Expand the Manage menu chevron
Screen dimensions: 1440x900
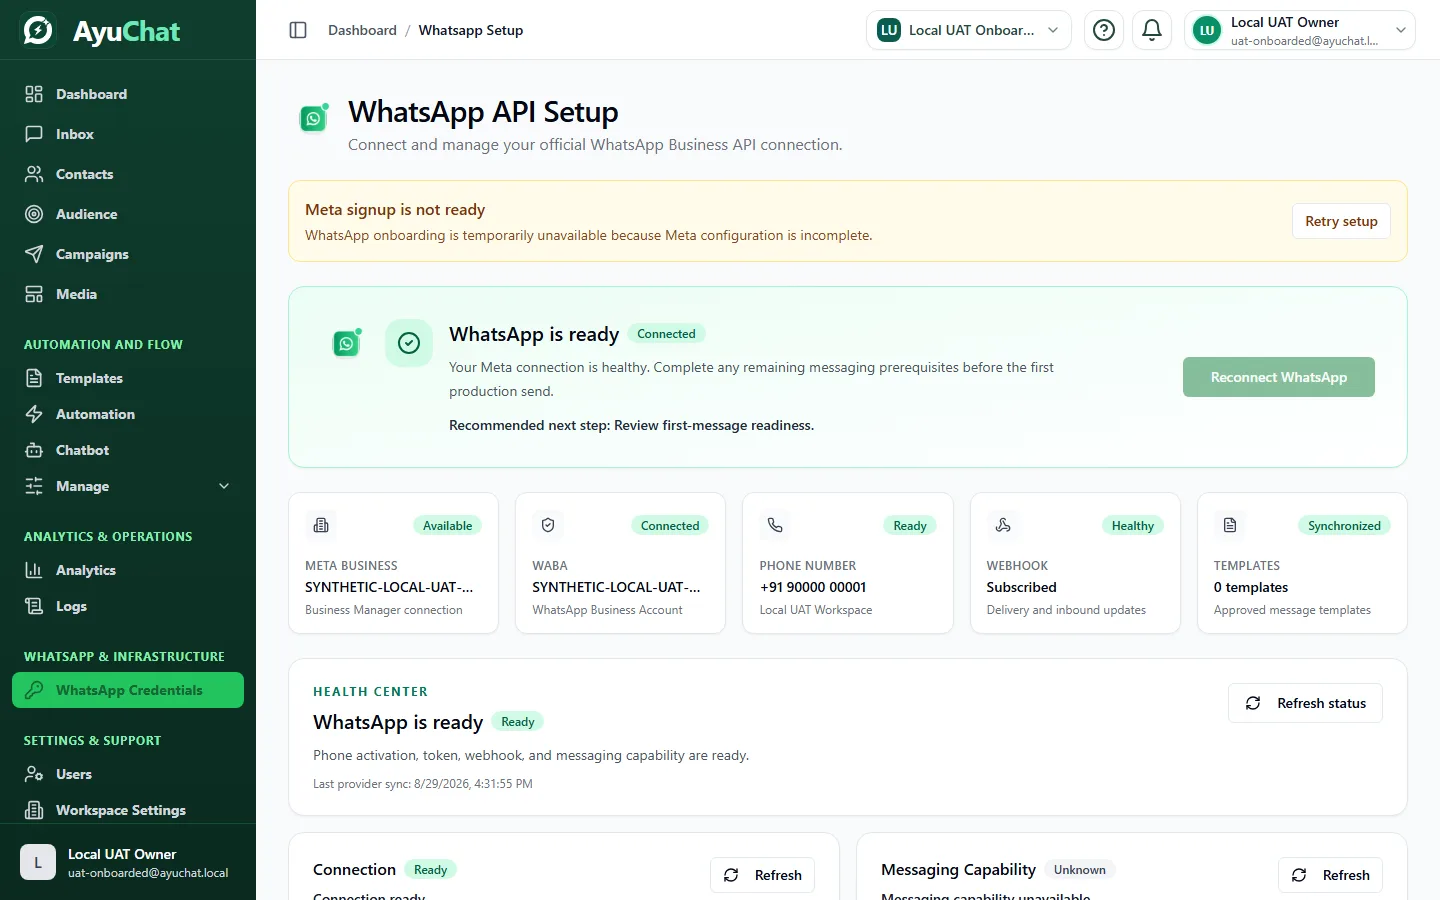click(x=224, y=486)
